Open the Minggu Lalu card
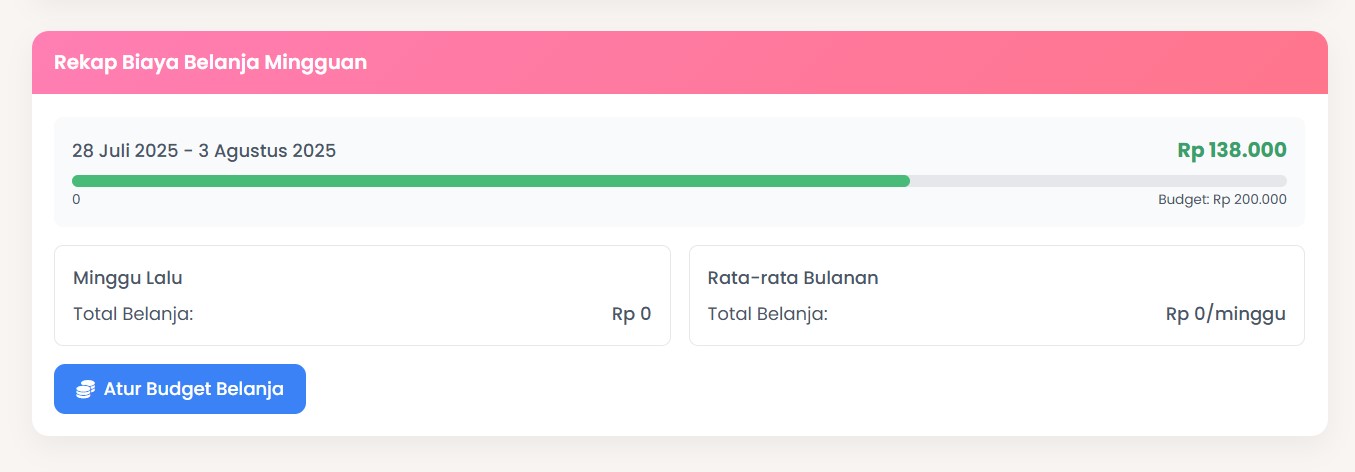Image resolution: width=1355 pixels, height=472 pixels. click(362, 296)
